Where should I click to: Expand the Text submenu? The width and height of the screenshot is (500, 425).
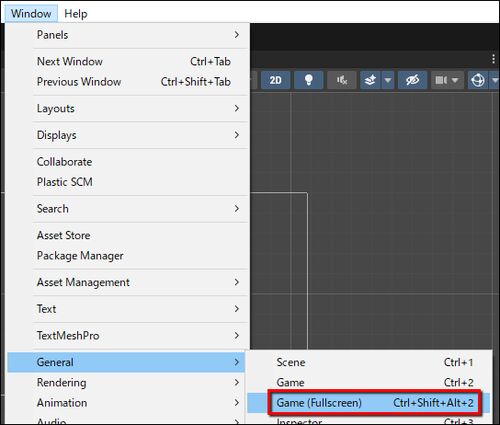(x=128, y=309)
